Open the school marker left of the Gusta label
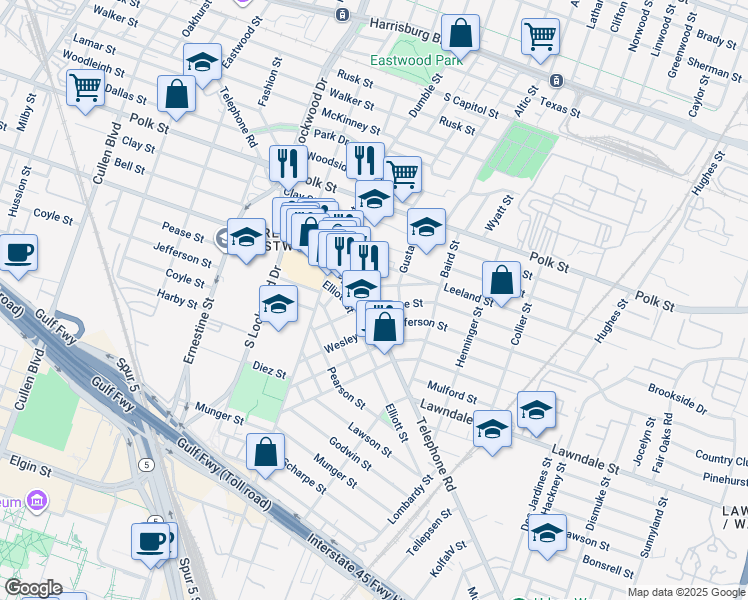The width and height of the screenshot is (748, 600). [374, 199]
